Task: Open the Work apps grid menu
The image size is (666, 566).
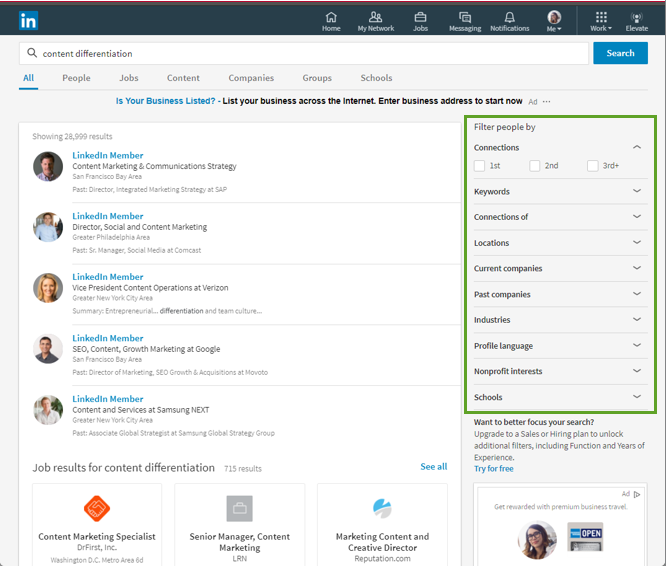Action: (601, 21)
